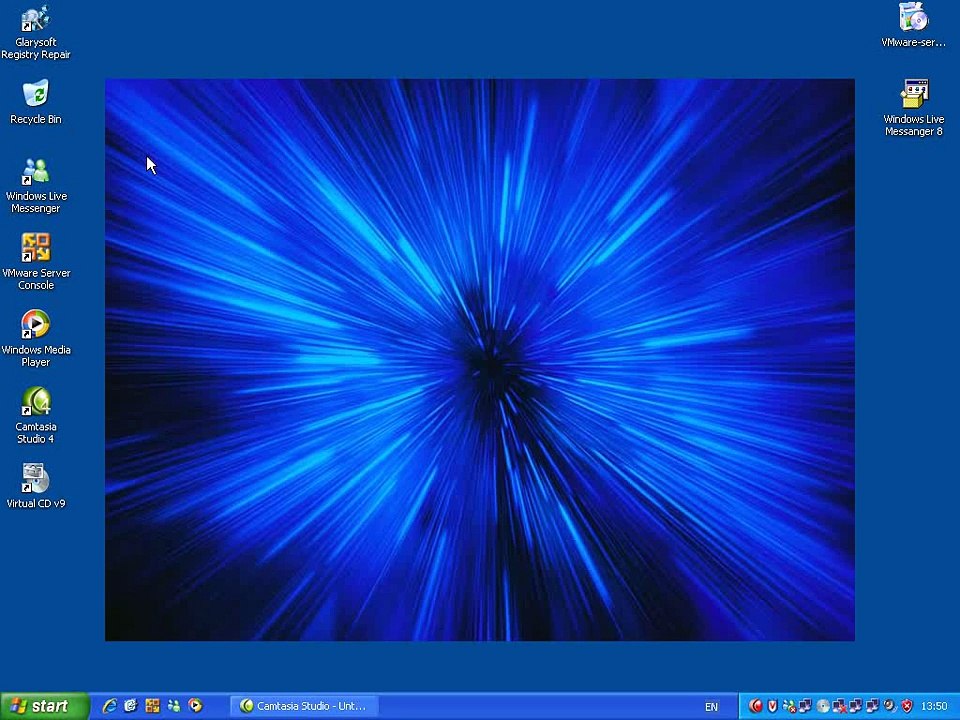Open the McAfee shield tray icon
The height and width of the screenshot is (720, 960).
[x=773, y=706]
